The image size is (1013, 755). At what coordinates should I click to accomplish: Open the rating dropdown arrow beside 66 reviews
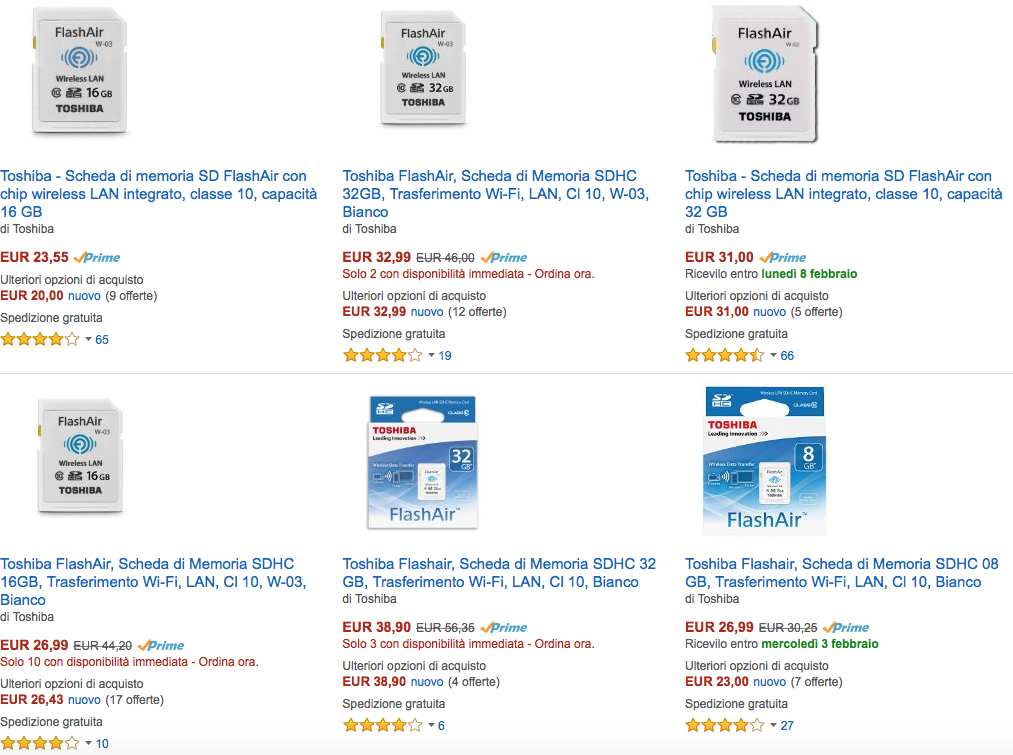tap(773, 356)
